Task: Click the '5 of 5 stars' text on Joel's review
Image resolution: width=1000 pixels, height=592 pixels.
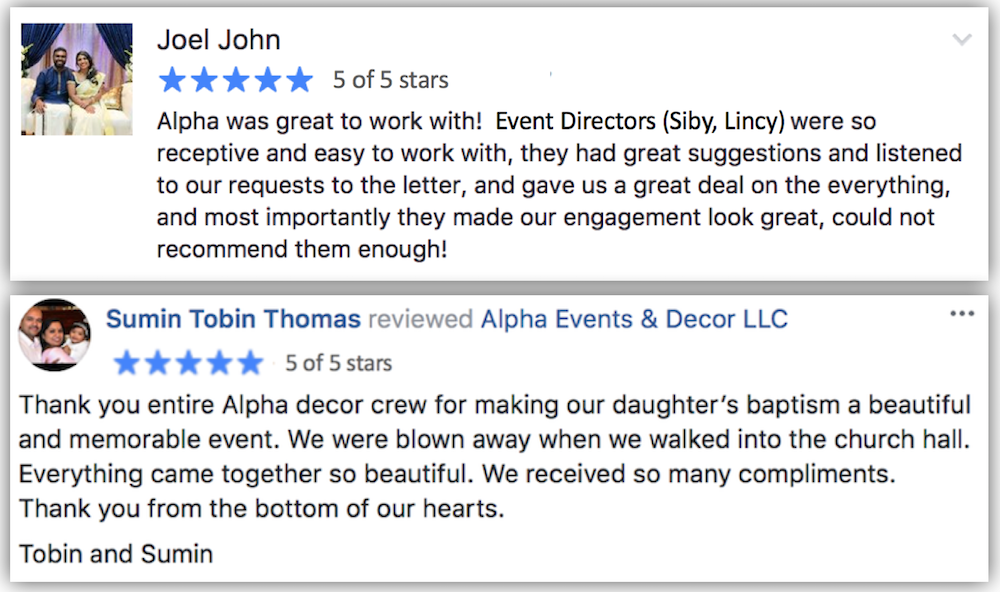Action: (x=390, y=80)
